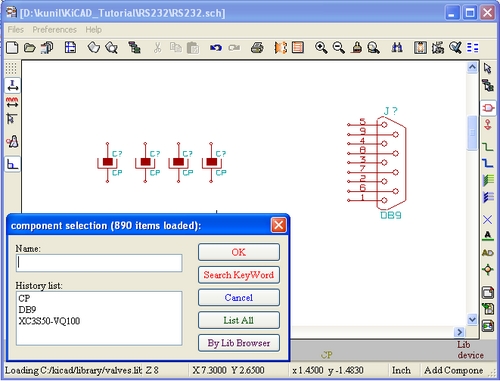The width and height of the screenshot is (500, 381).
Task: Select the Place a power port tool
Action: point(488,125)
